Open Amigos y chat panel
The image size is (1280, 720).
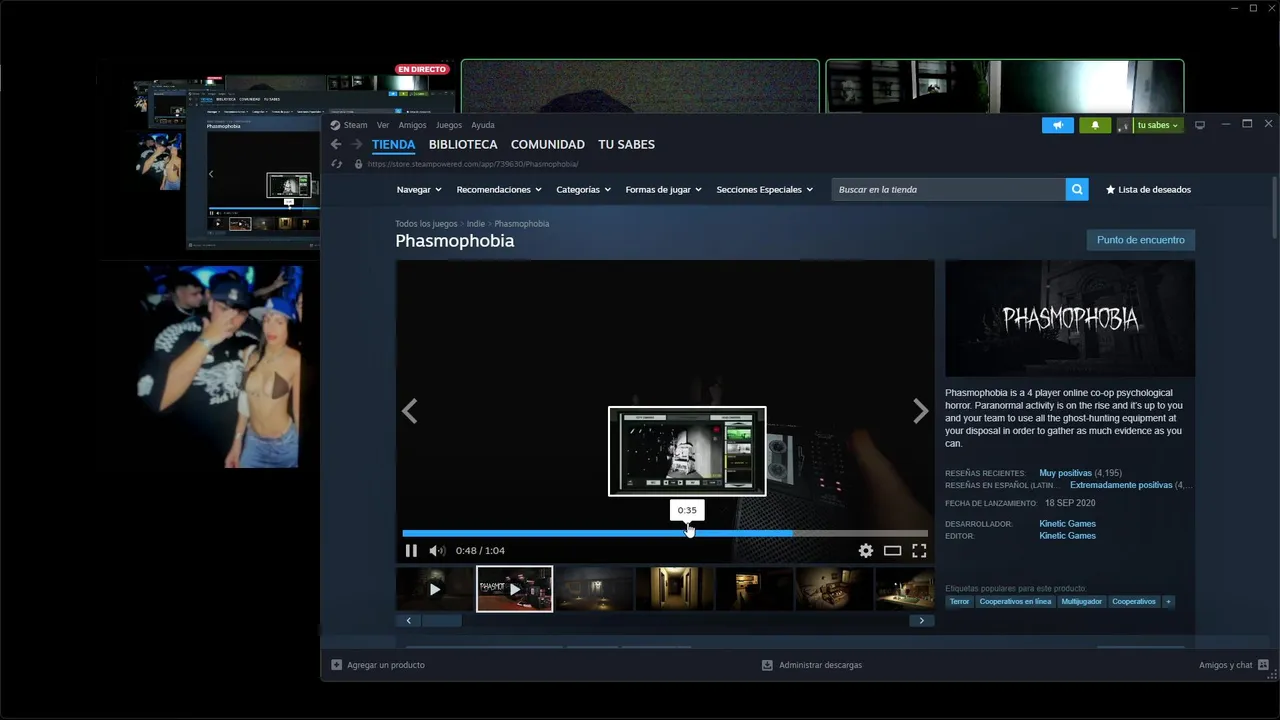coord(1234,665)
